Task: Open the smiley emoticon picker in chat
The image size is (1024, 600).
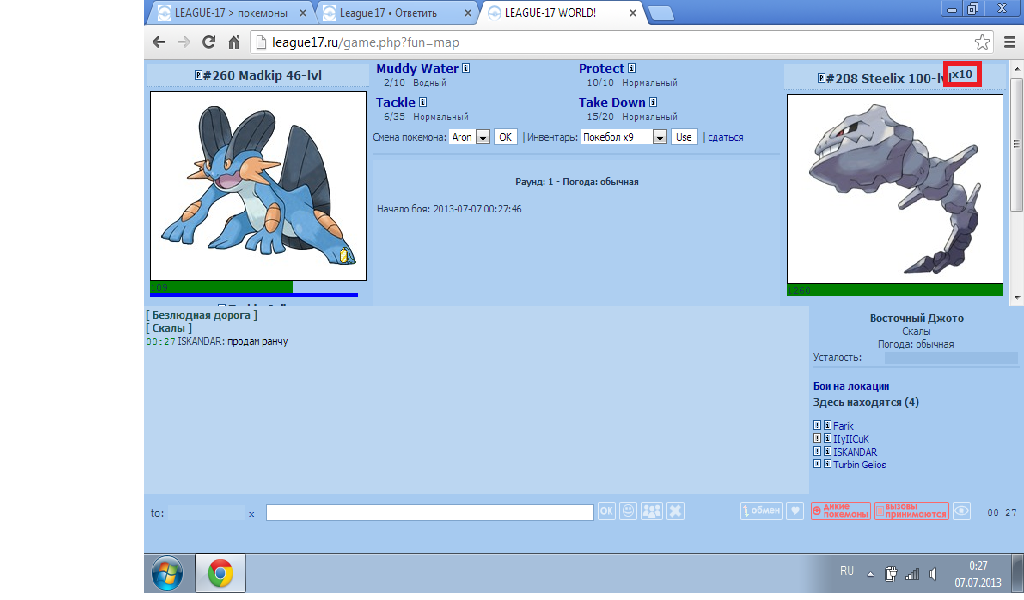Action: pyautogui.click(x=628, y=511)
